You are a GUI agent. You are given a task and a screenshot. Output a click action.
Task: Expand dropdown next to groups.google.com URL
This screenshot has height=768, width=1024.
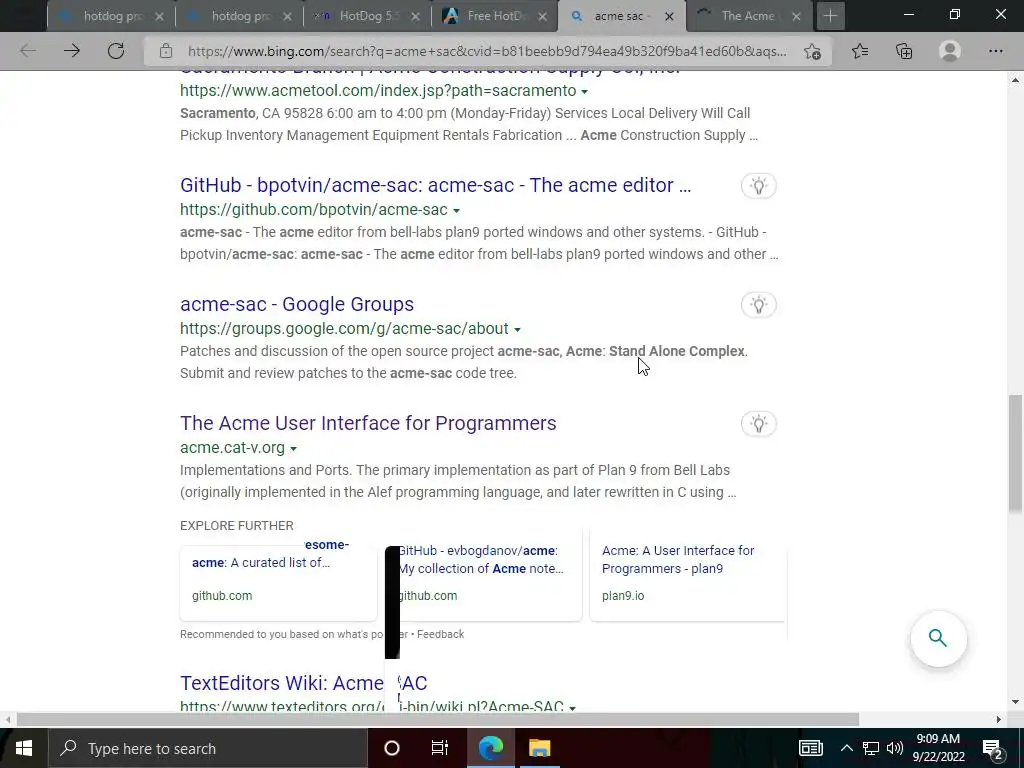(x=517, y=329)
